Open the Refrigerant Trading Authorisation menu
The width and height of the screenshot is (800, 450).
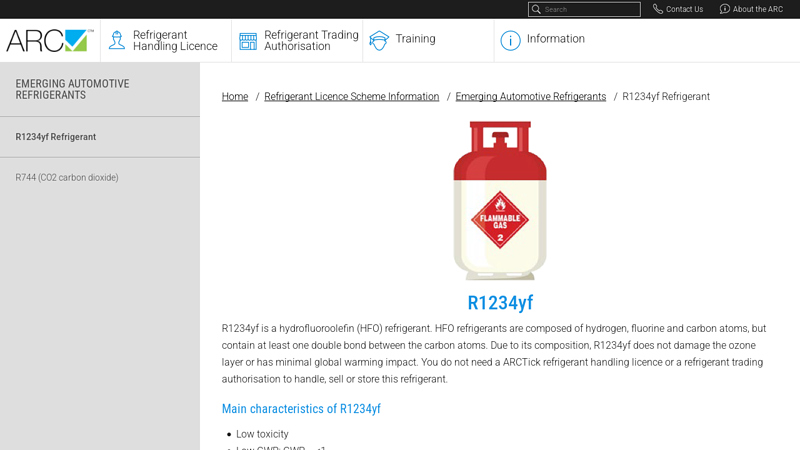[311, 41]
